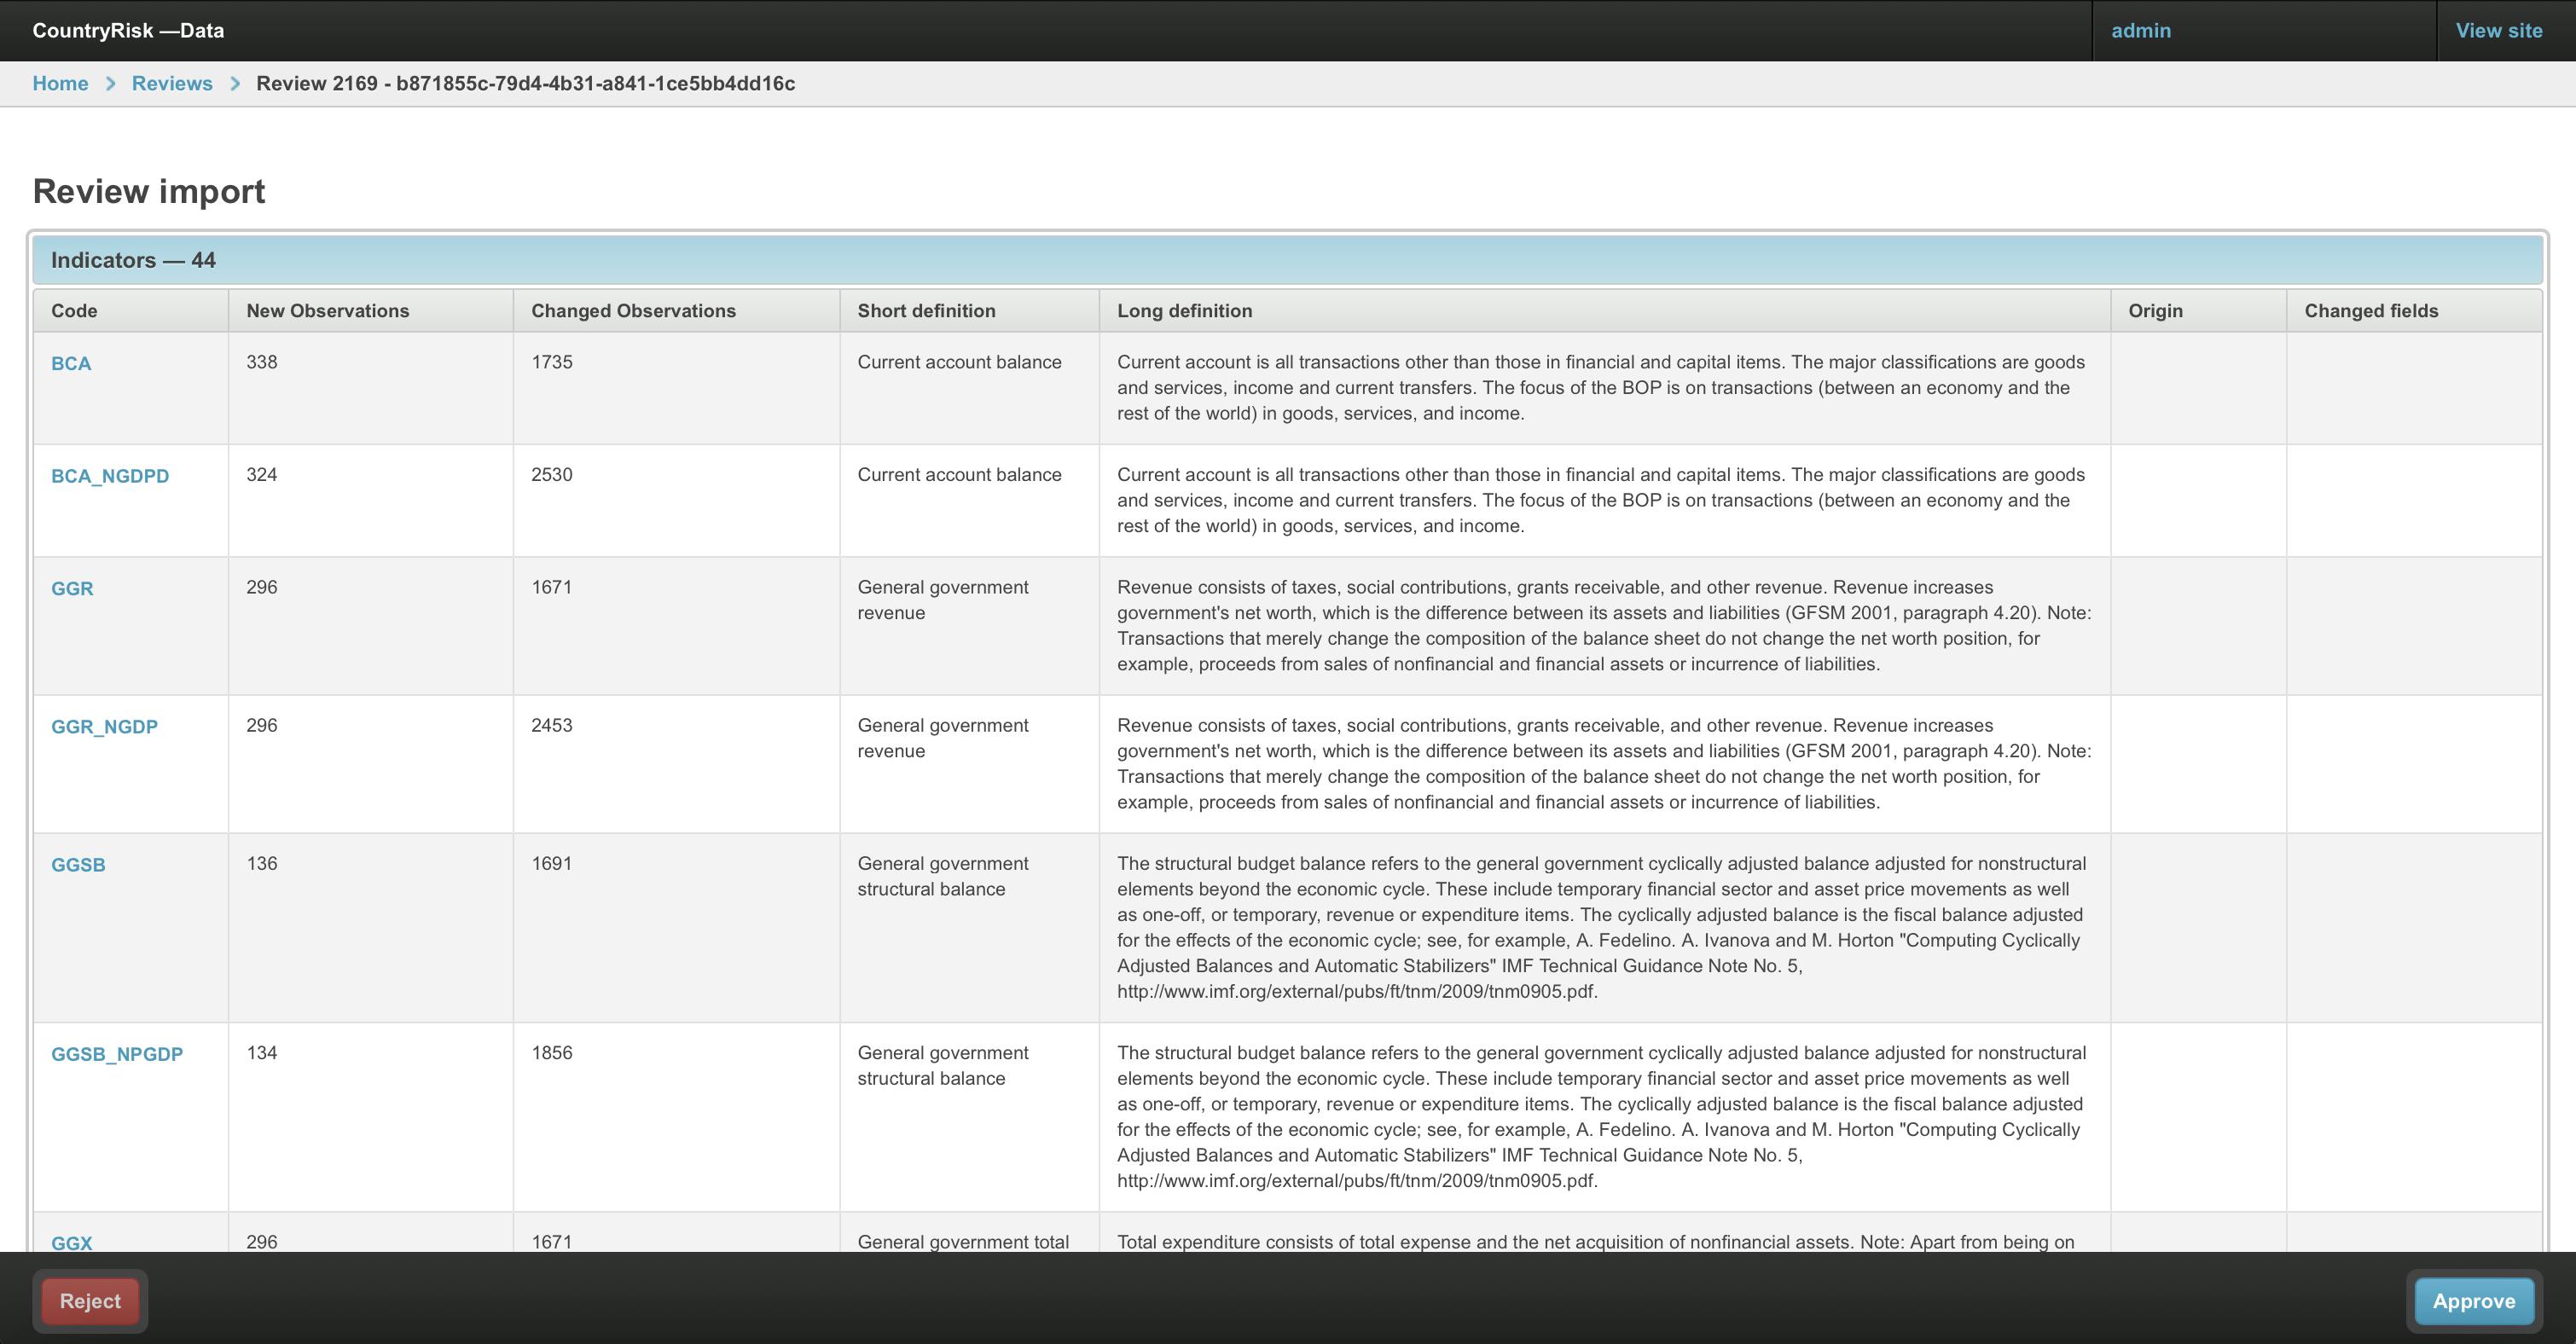Click the CountryRisk —Data title

[128, 30]
